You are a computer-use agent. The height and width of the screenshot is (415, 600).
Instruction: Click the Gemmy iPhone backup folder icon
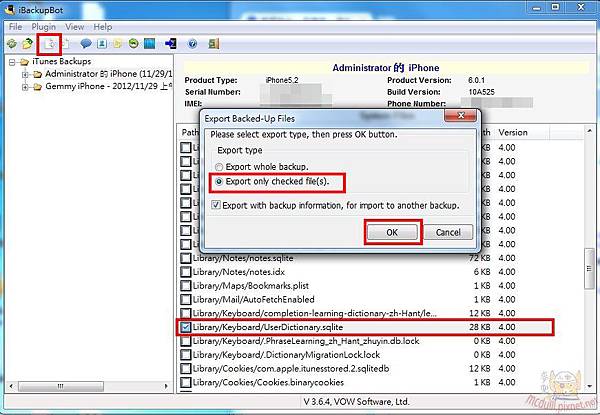[37, 87]
